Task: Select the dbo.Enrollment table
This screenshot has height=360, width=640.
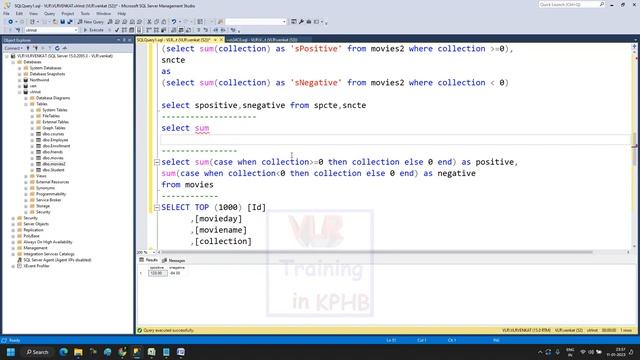Action: pyautogui.click(x=56, y=146)
